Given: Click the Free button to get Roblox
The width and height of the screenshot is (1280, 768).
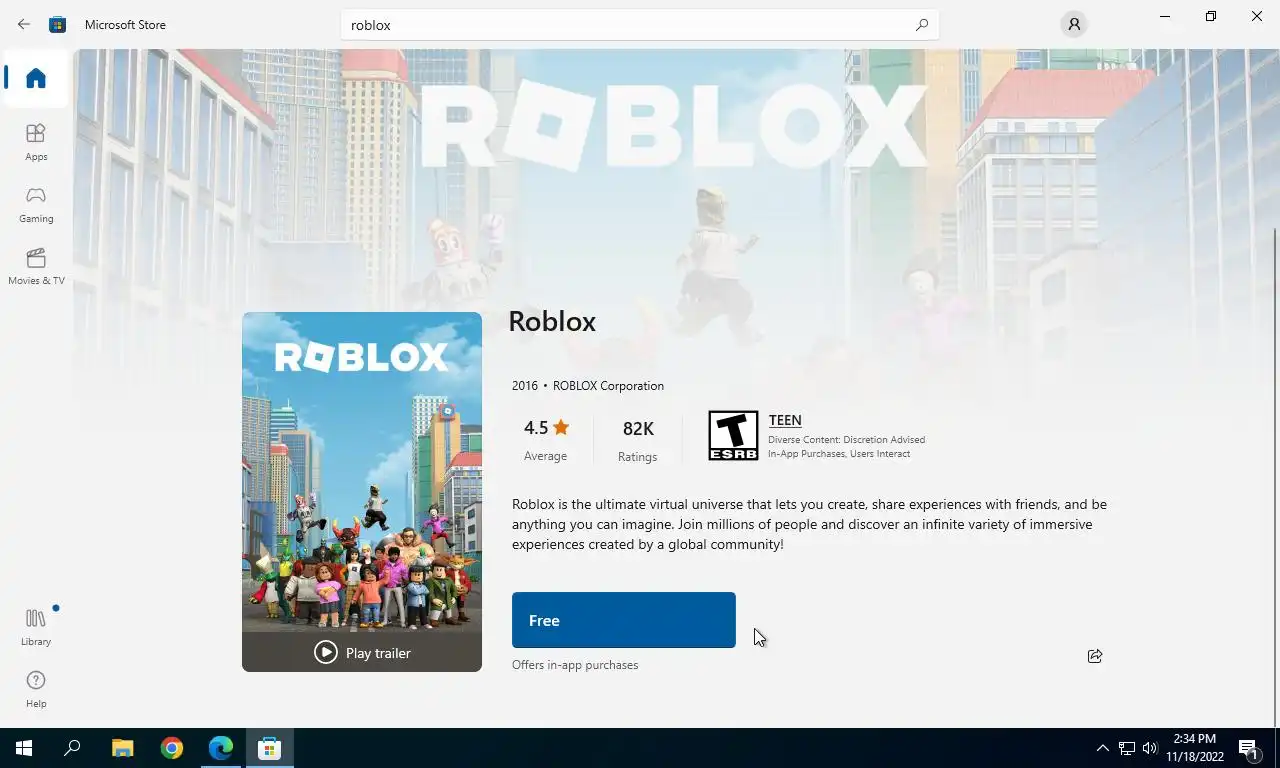Looking at the screenshot, I should coord(624,620).
